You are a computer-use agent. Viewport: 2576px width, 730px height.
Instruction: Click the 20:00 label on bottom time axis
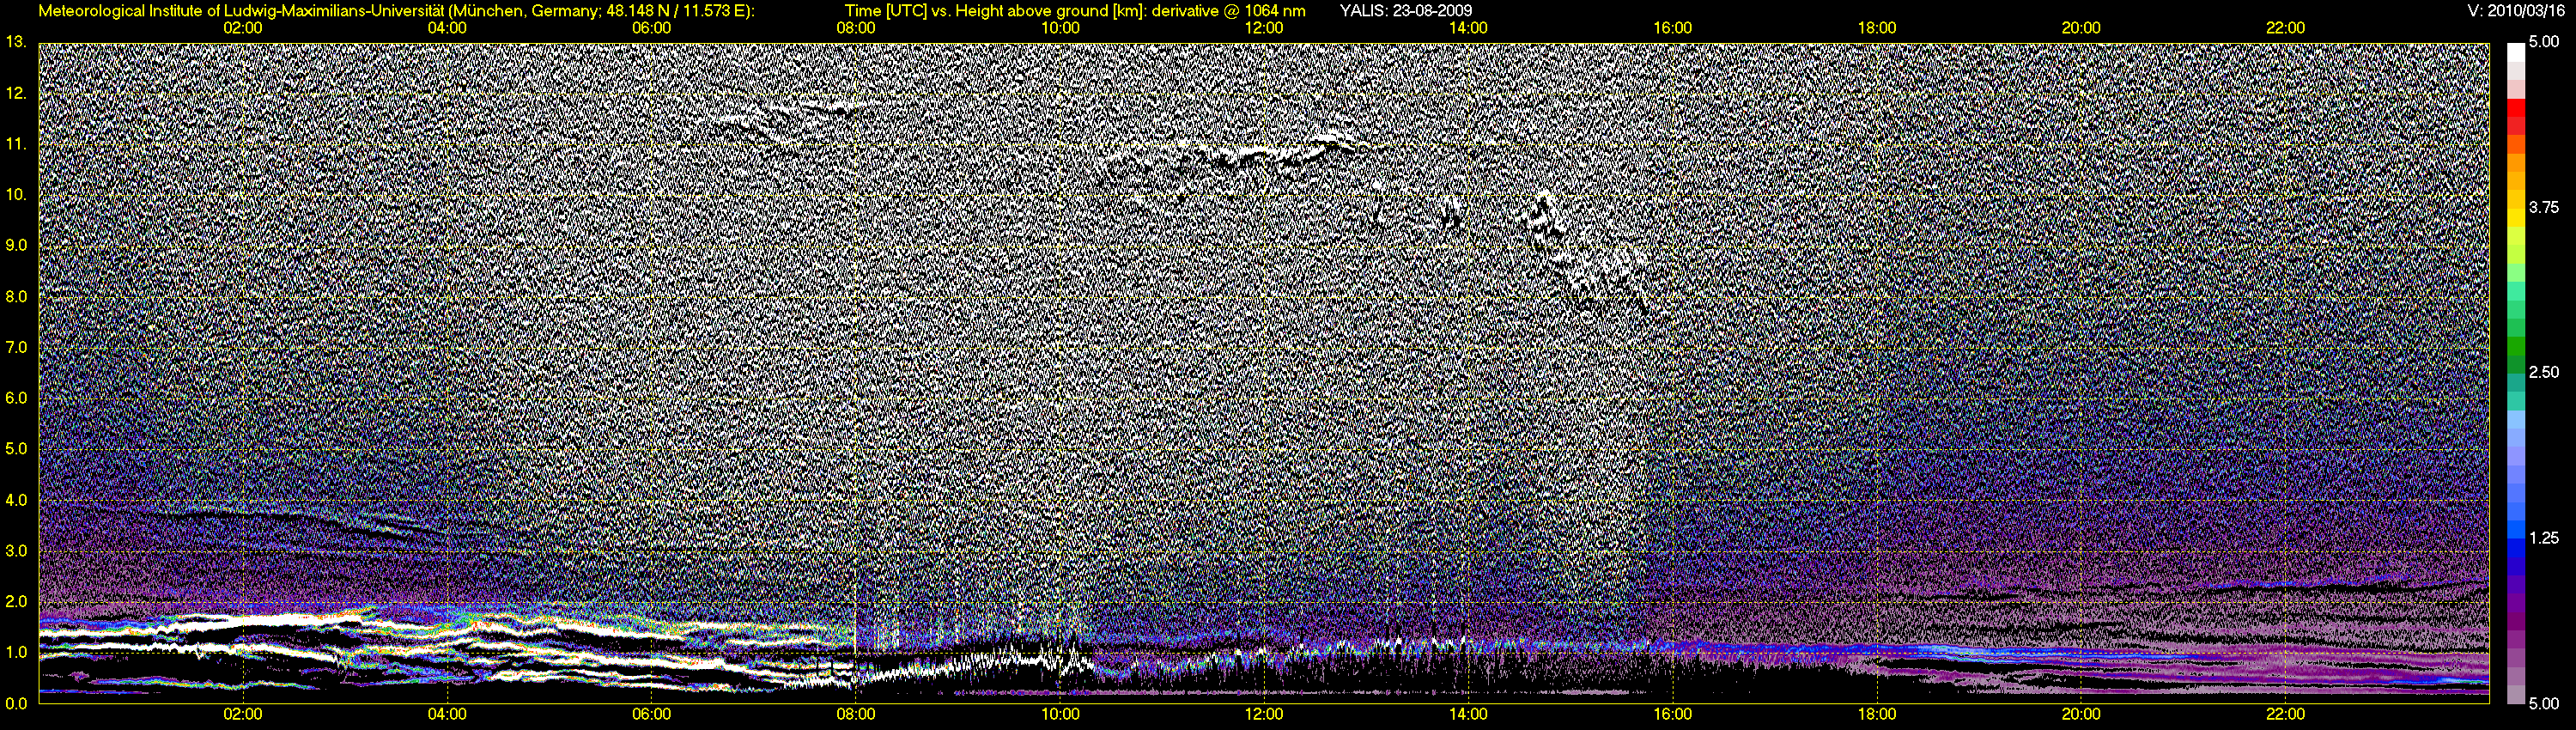point(2081,714)
